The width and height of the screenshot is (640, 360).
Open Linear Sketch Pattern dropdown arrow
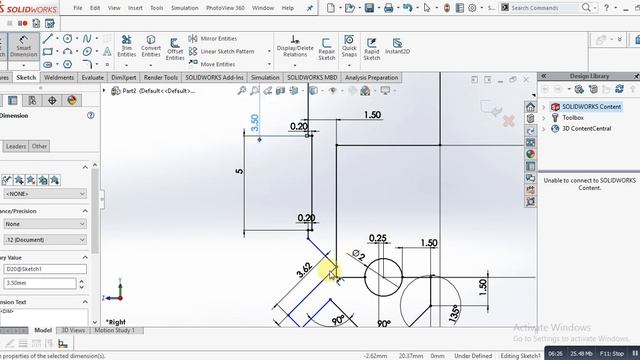point(269,51)
